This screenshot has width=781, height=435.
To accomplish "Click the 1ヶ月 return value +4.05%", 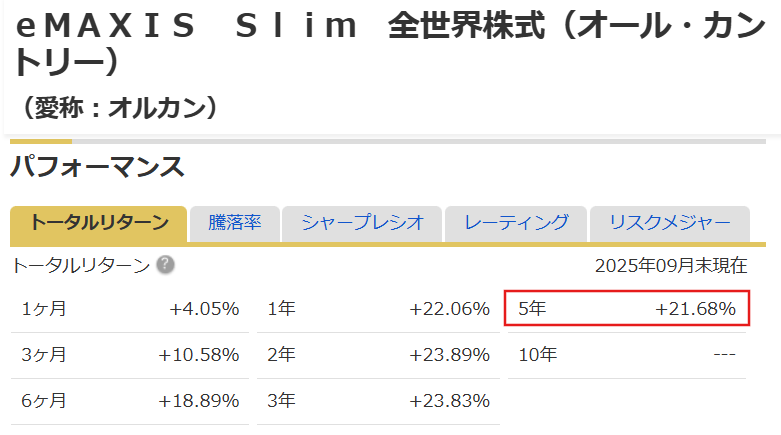I will [204, 309].
